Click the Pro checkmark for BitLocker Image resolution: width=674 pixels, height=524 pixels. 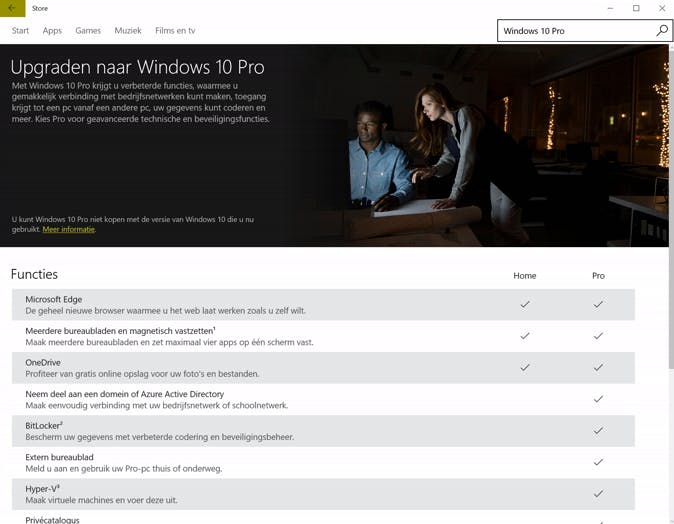click(x=598, y=431)
